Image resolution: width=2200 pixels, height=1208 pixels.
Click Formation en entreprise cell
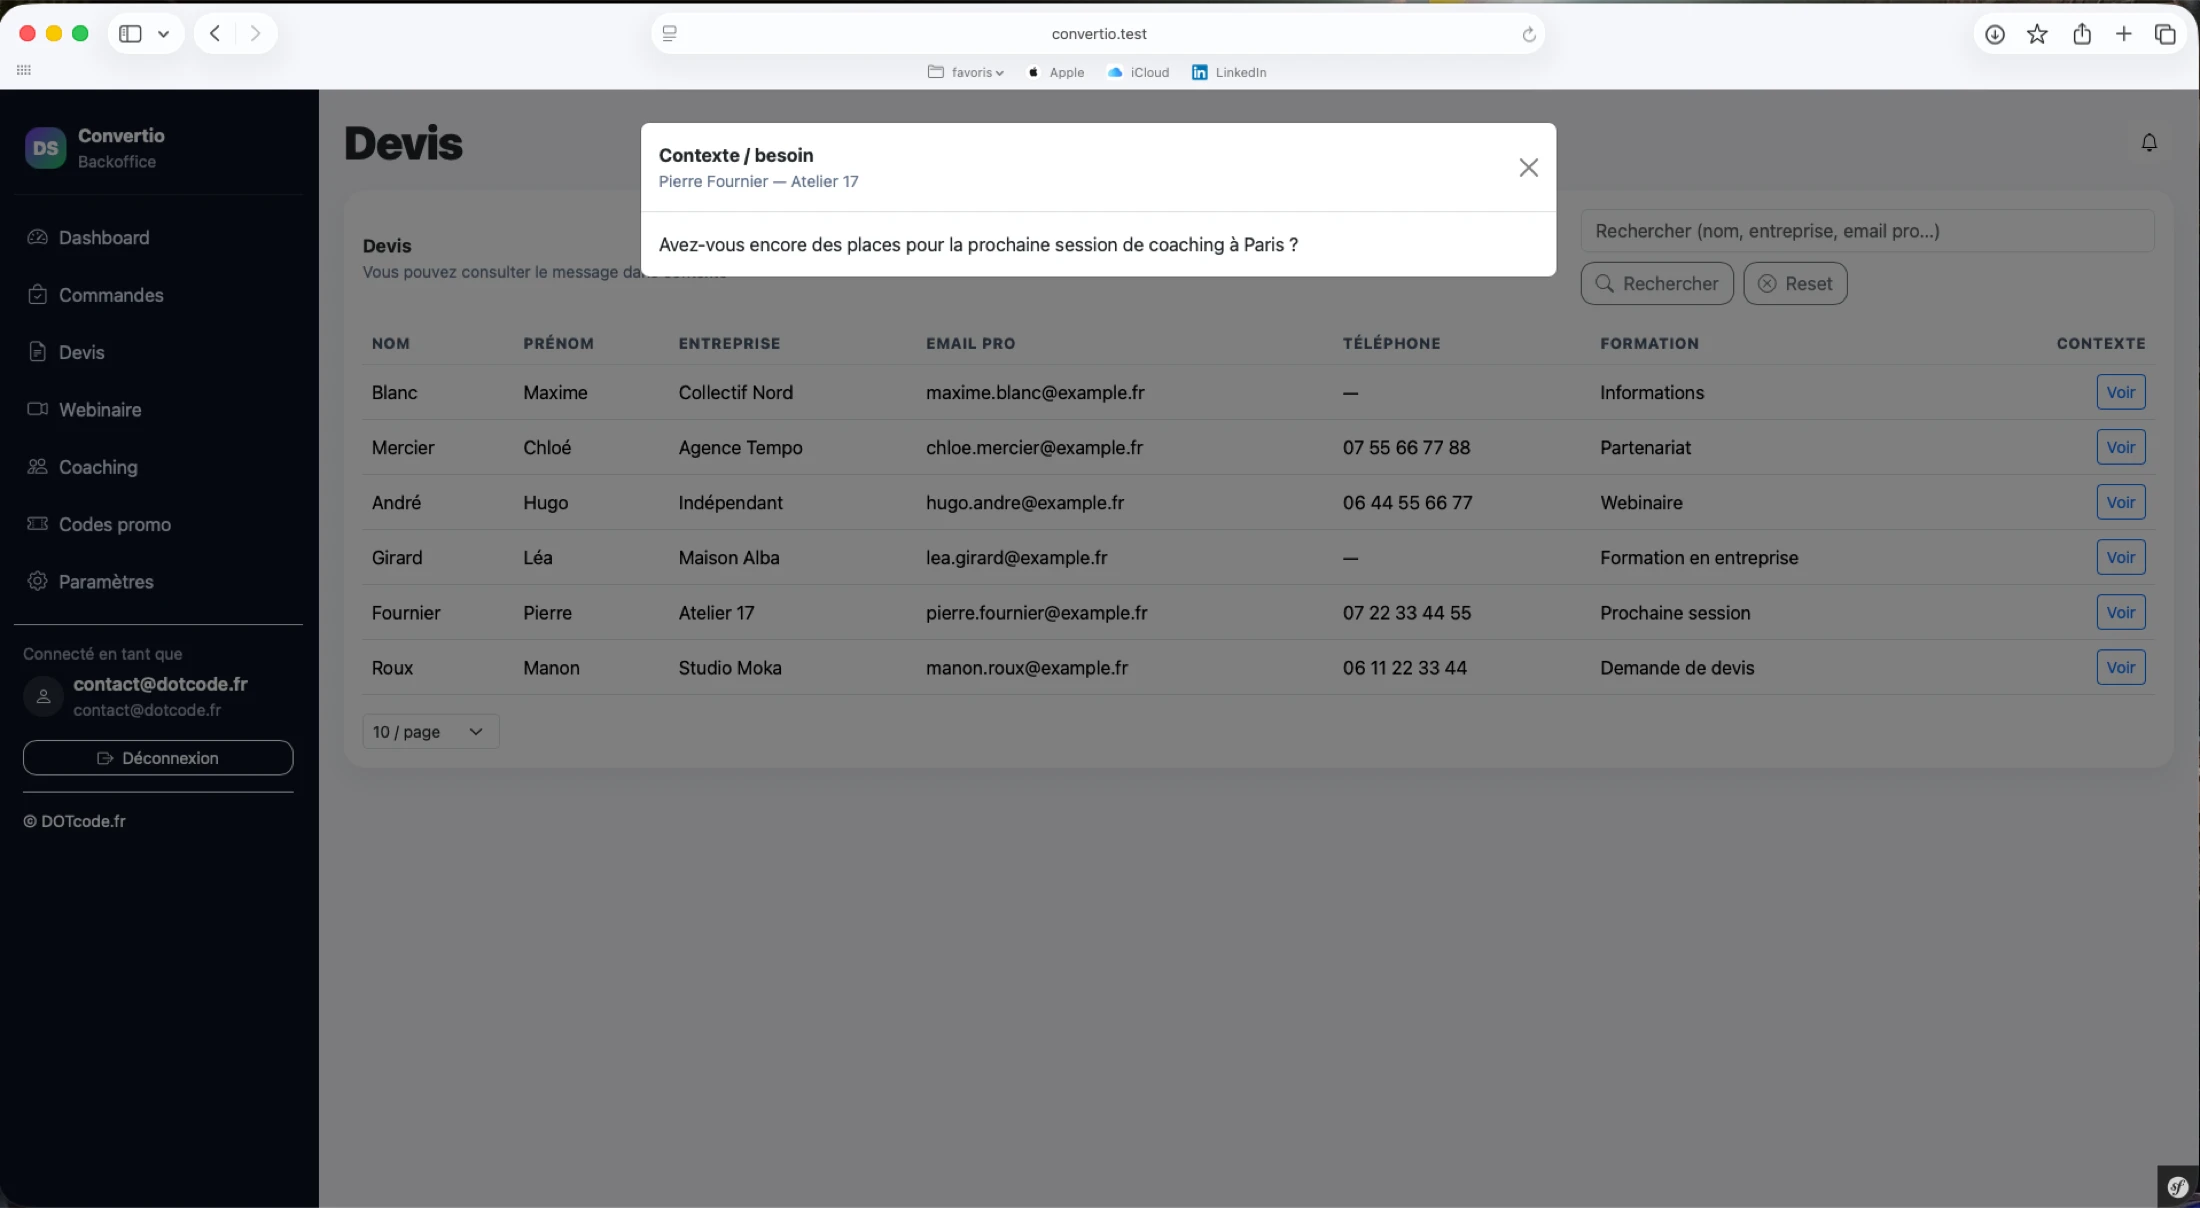(x=1698, y=558)
